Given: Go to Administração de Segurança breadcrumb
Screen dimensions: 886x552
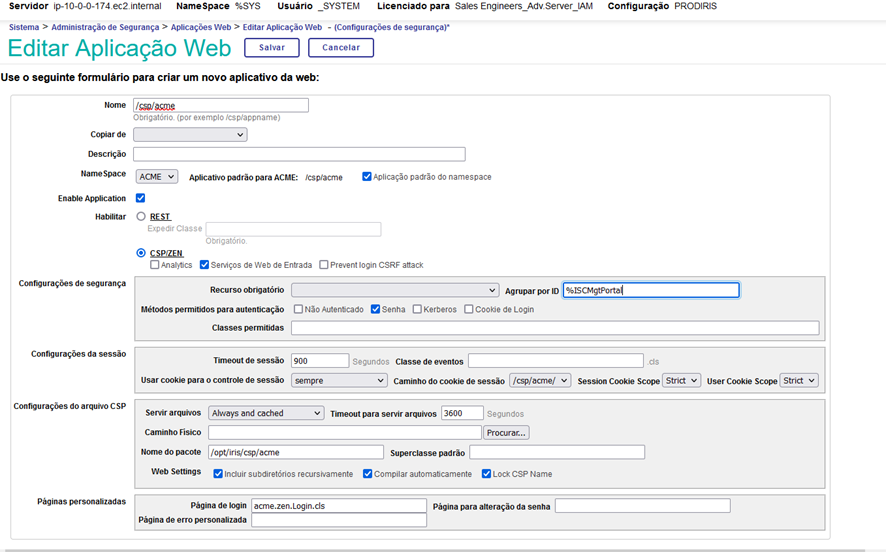Looking at the screenshot, I should [107, 27].
